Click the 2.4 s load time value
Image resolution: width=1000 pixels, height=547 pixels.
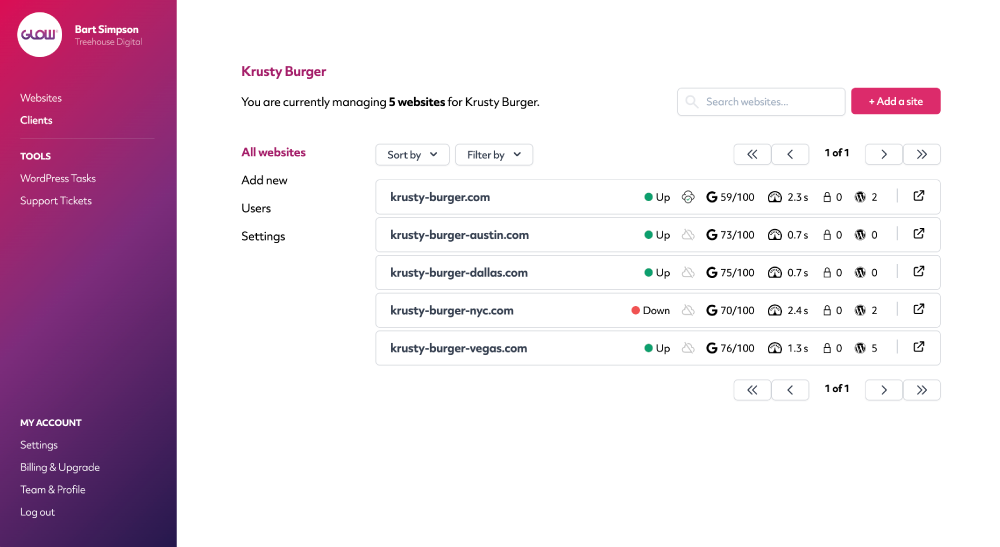point(798,310)
